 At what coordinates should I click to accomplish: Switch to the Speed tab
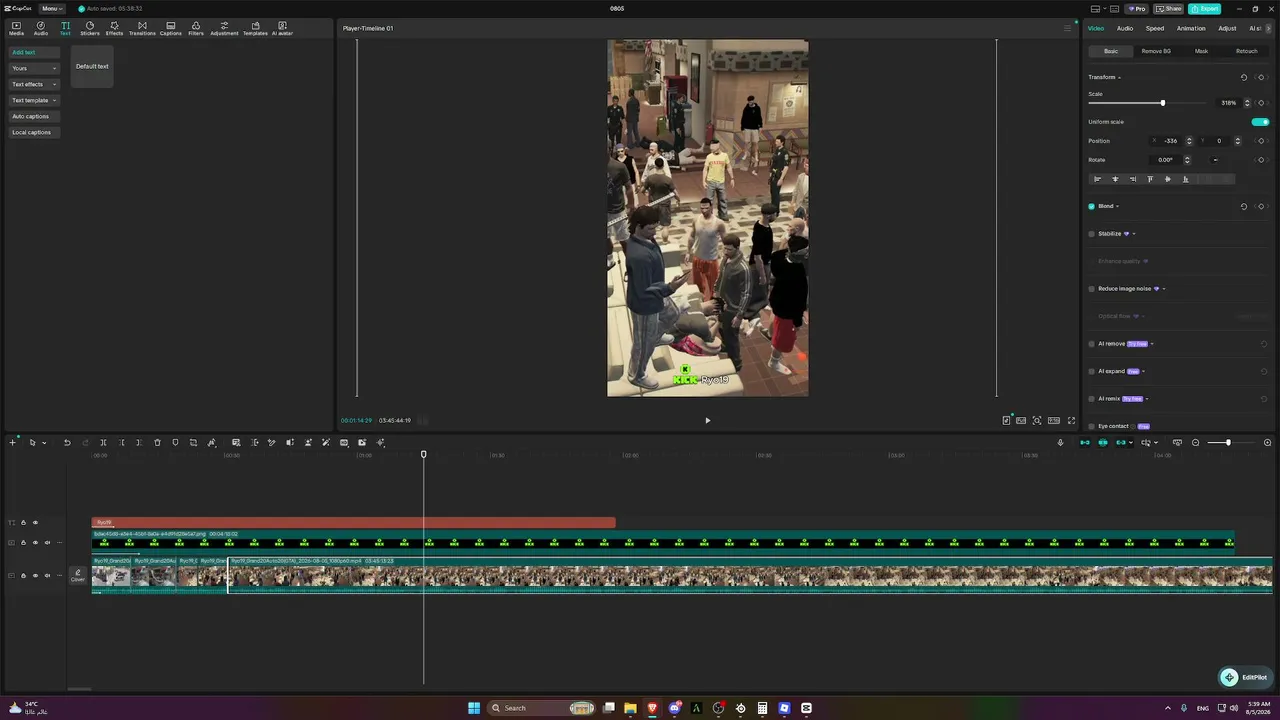(x=1155, y=28)
